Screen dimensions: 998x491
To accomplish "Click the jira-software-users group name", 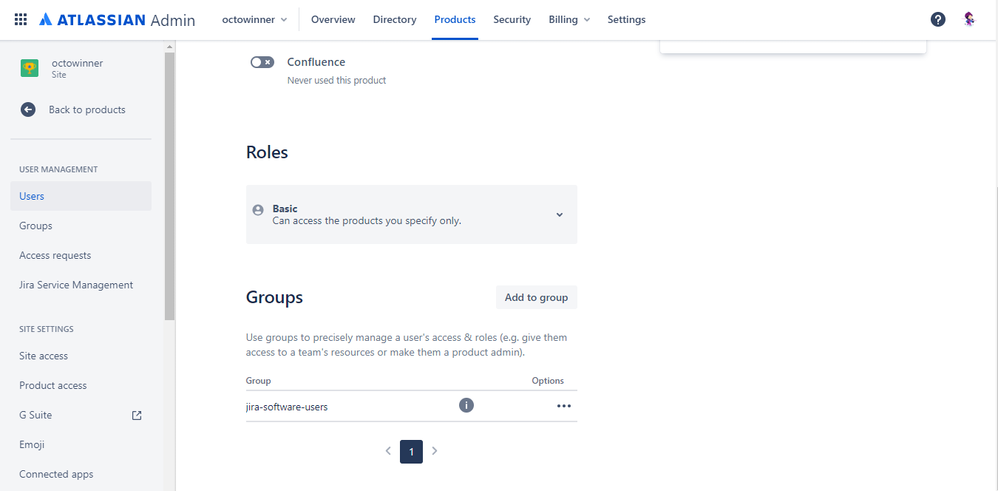I will (286, 406).
